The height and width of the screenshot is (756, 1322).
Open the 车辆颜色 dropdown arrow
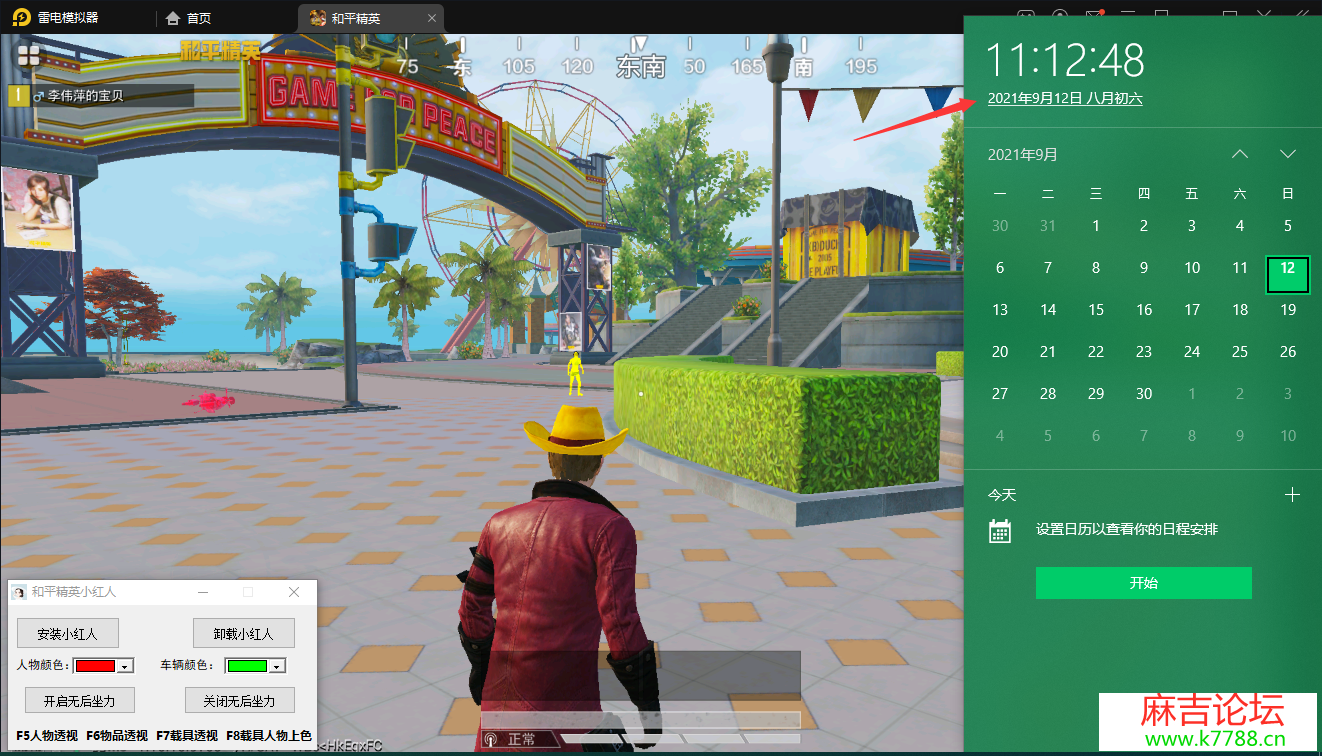pyautogui.click(x=277, y=666)
